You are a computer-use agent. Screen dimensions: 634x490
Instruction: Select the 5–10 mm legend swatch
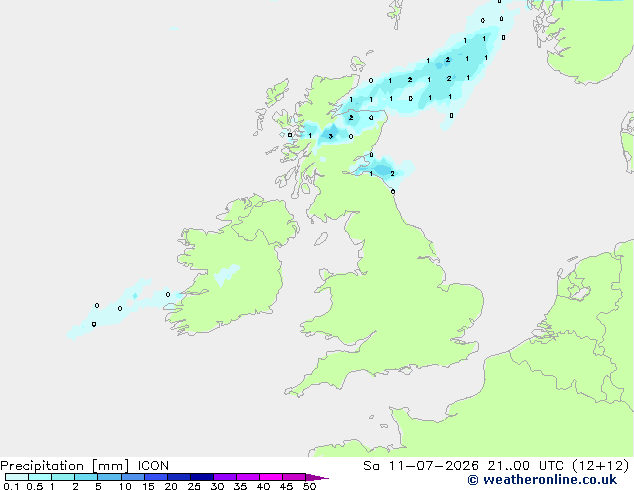coord(109,477)
